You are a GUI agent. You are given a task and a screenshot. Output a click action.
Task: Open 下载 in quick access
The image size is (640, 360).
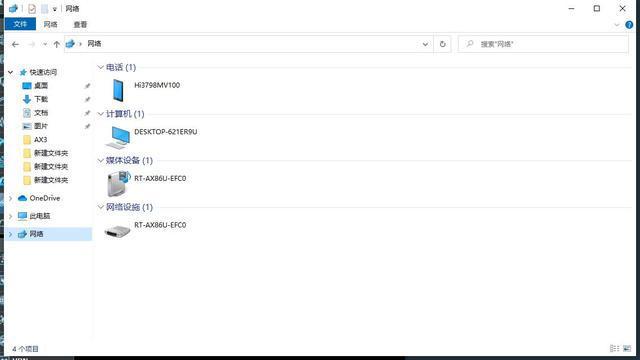(41, 99)
